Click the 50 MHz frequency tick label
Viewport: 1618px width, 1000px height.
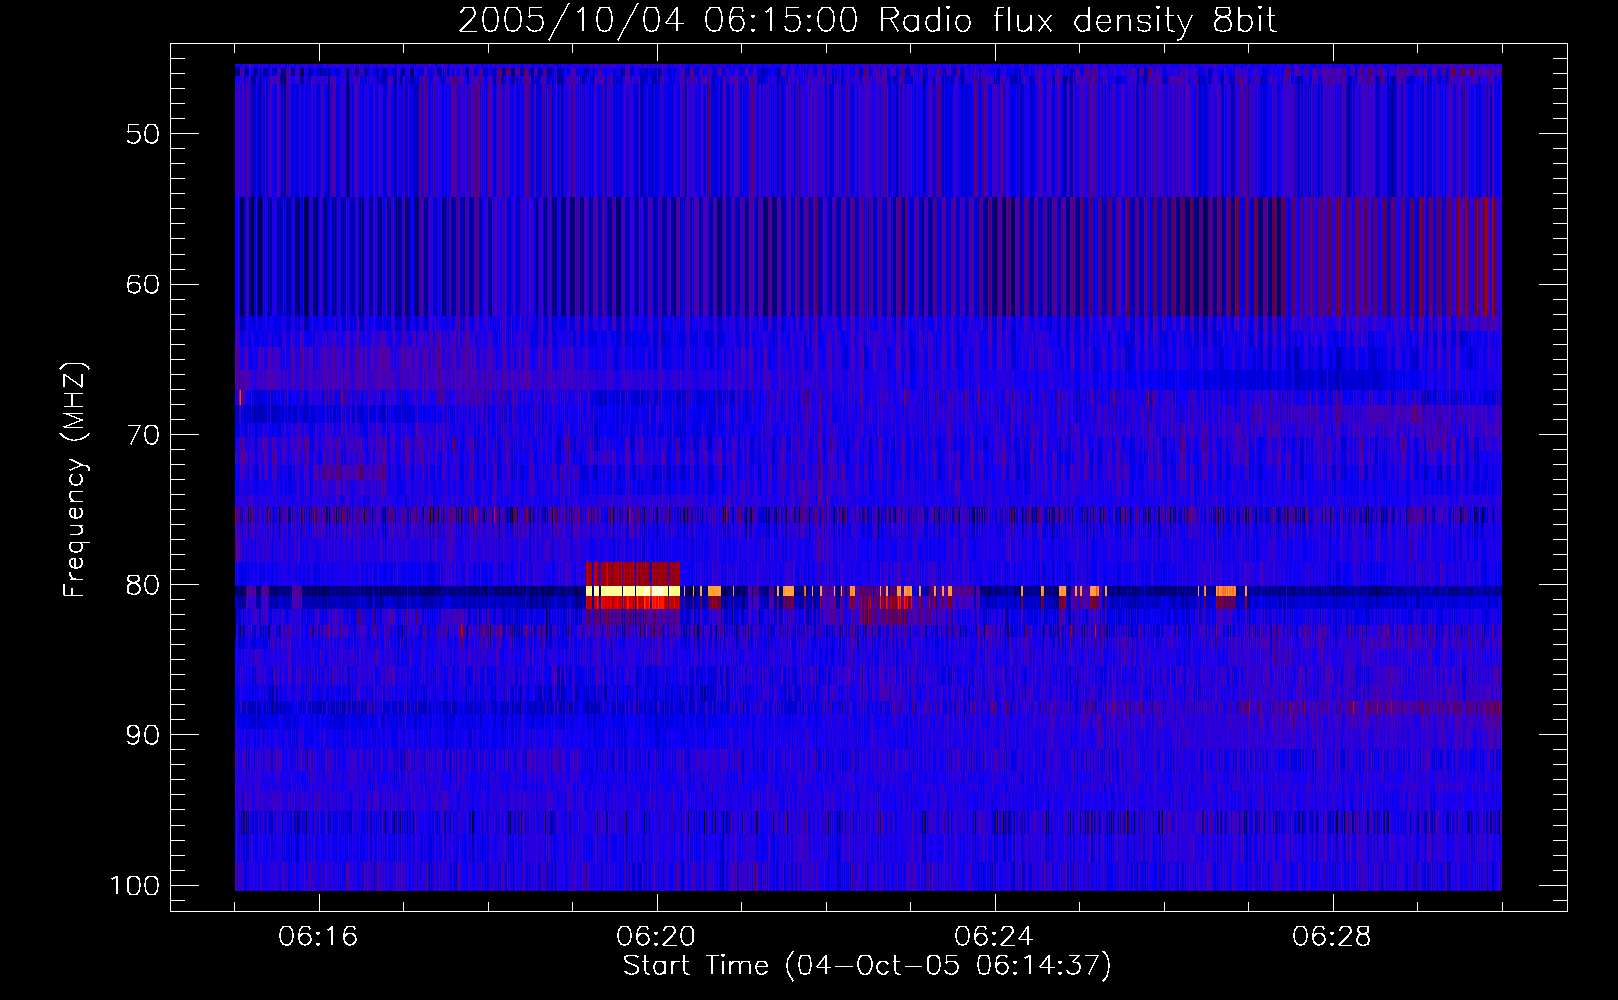142,134
